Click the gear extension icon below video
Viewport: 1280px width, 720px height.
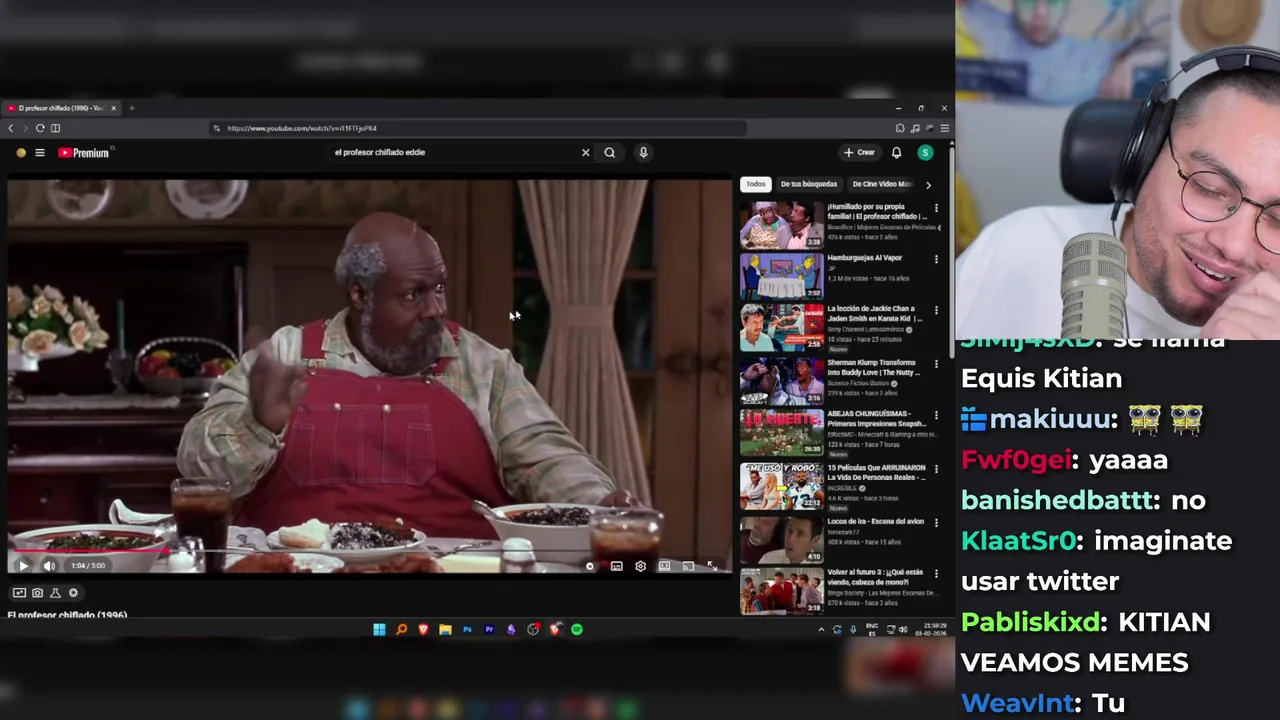[x=73, y=593]
